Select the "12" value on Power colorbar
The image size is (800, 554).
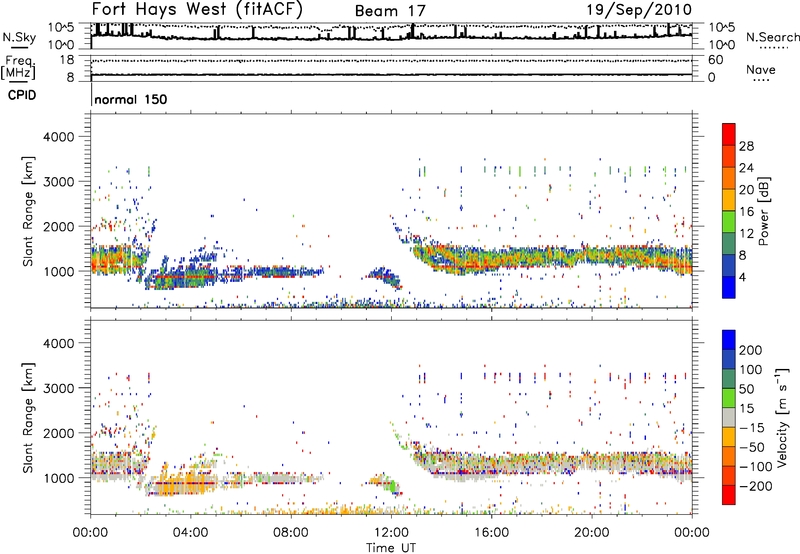pyautogui.click(x=746, y=234)
